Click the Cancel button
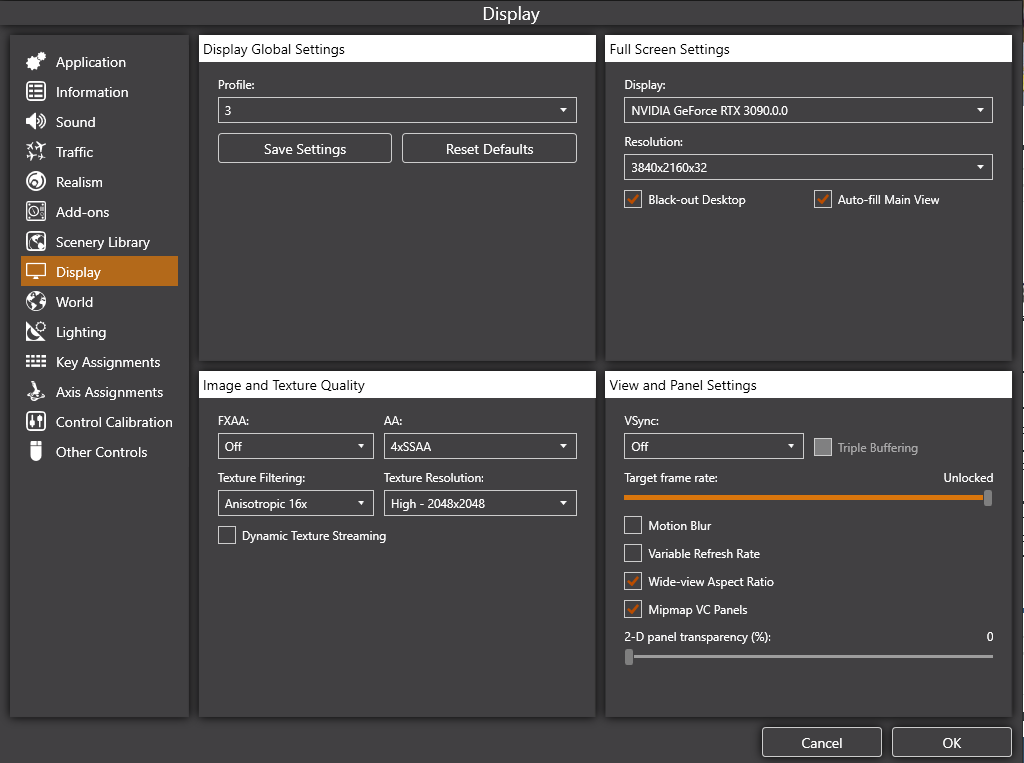The width and height of the screenshot is (1024, 763). 822,743
